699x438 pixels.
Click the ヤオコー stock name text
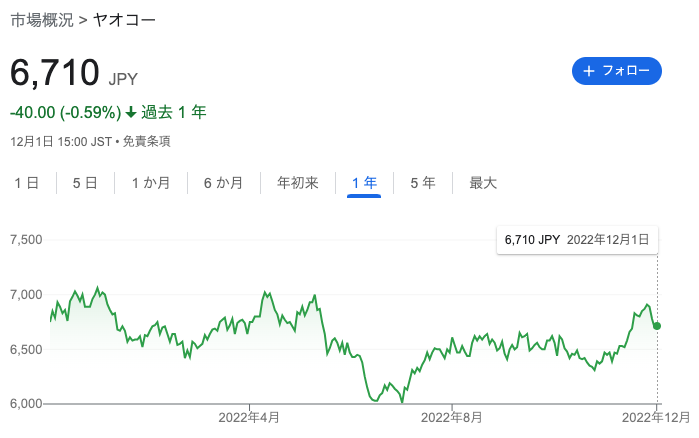pyautogui.click(x=124, y=20)
